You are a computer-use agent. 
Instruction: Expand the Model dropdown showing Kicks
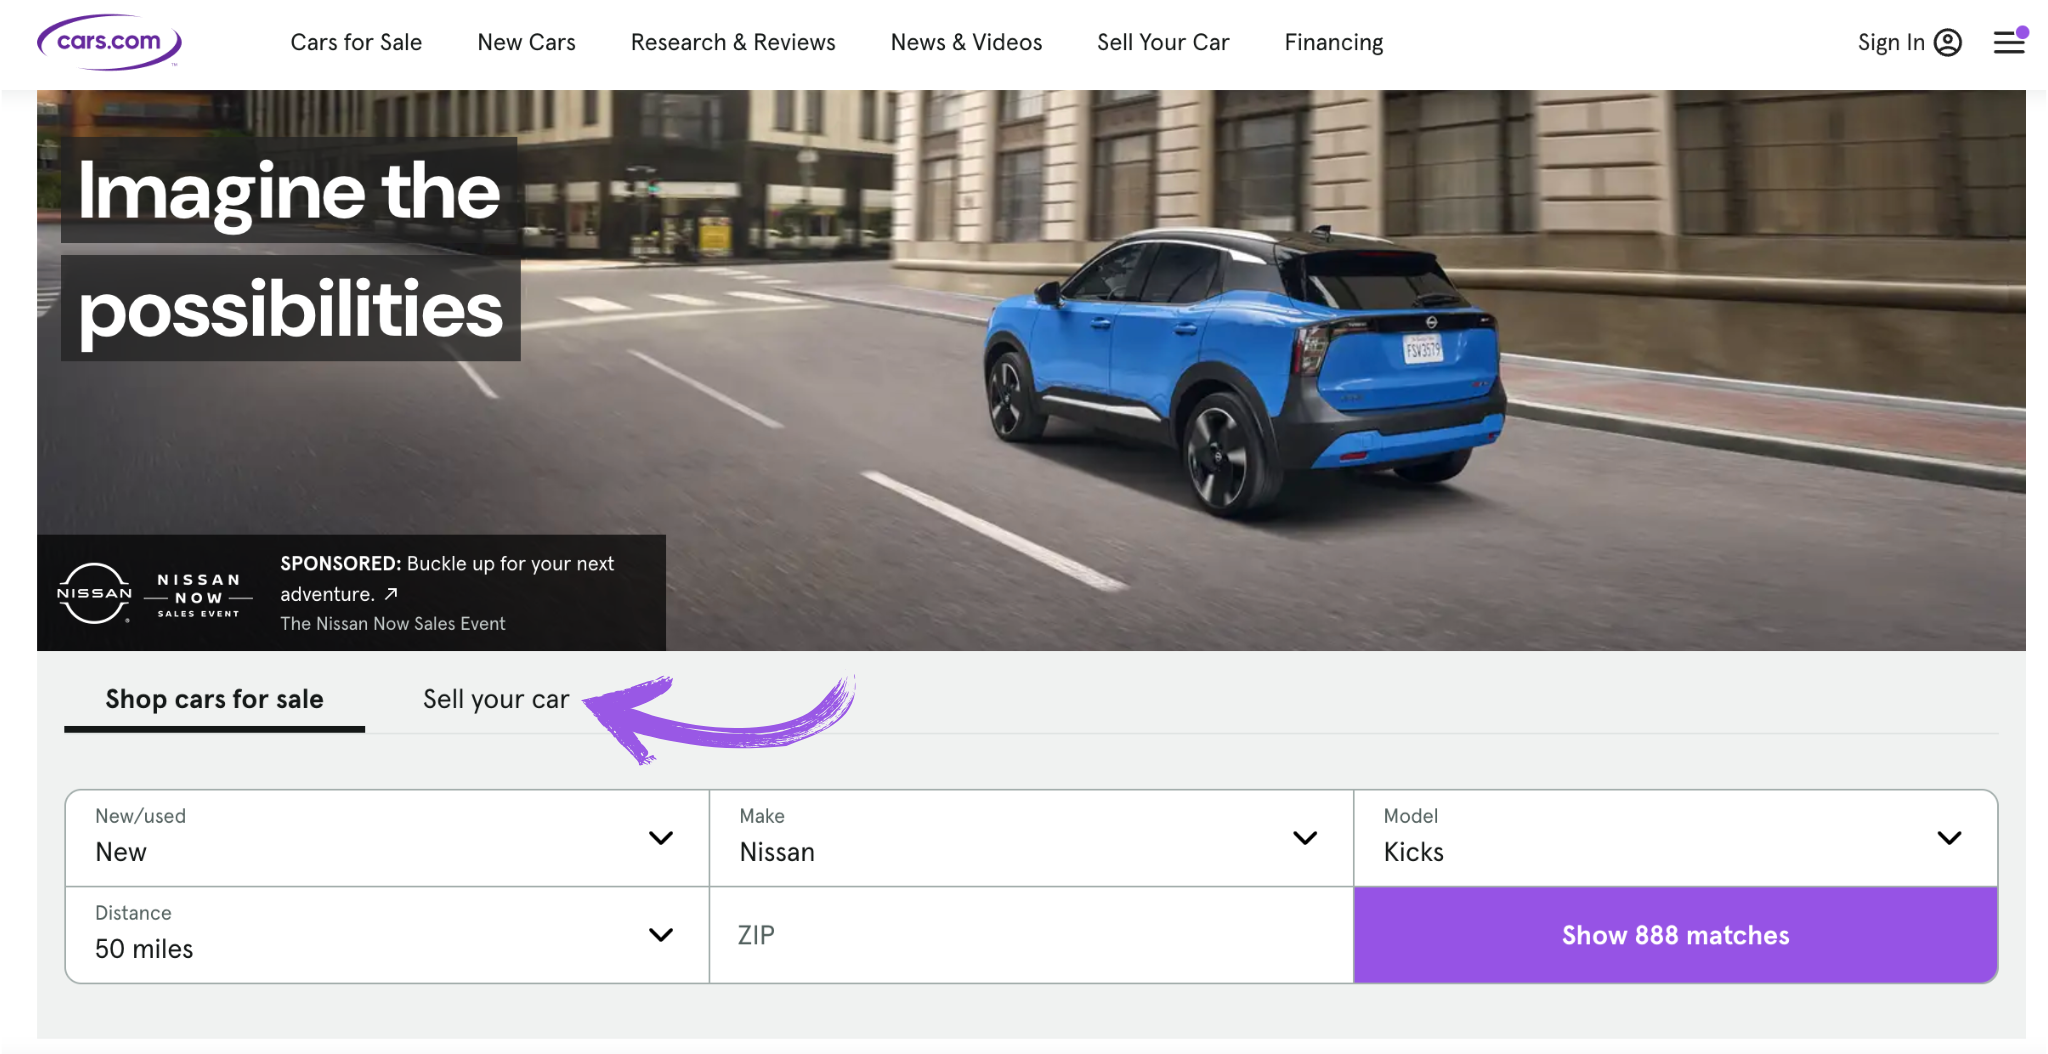(x=1675, y=838)
